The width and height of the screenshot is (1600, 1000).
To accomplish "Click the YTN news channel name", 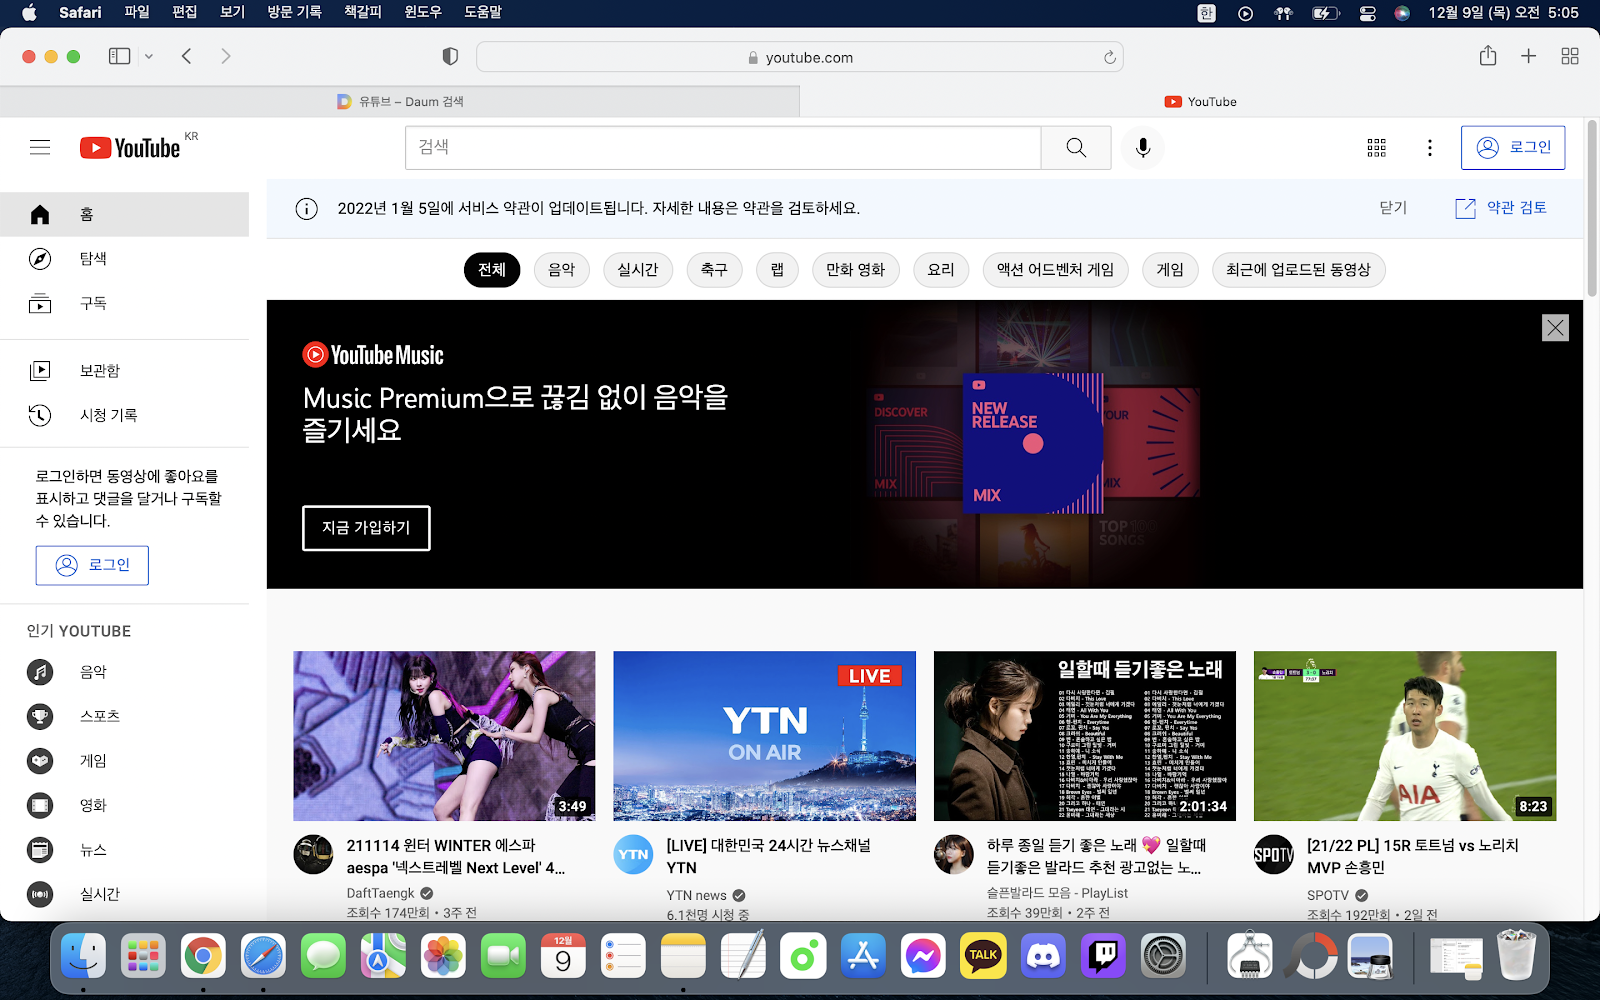I will 697,895.
